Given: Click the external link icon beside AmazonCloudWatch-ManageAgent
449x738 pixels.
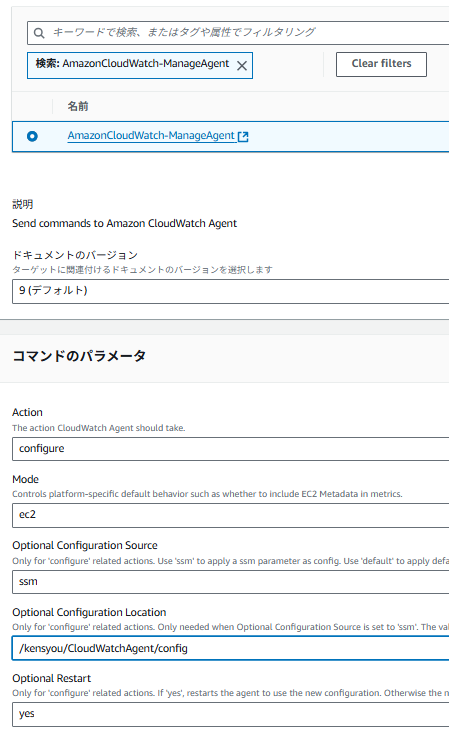Looking at the screenshot, I should pos(243,136).
